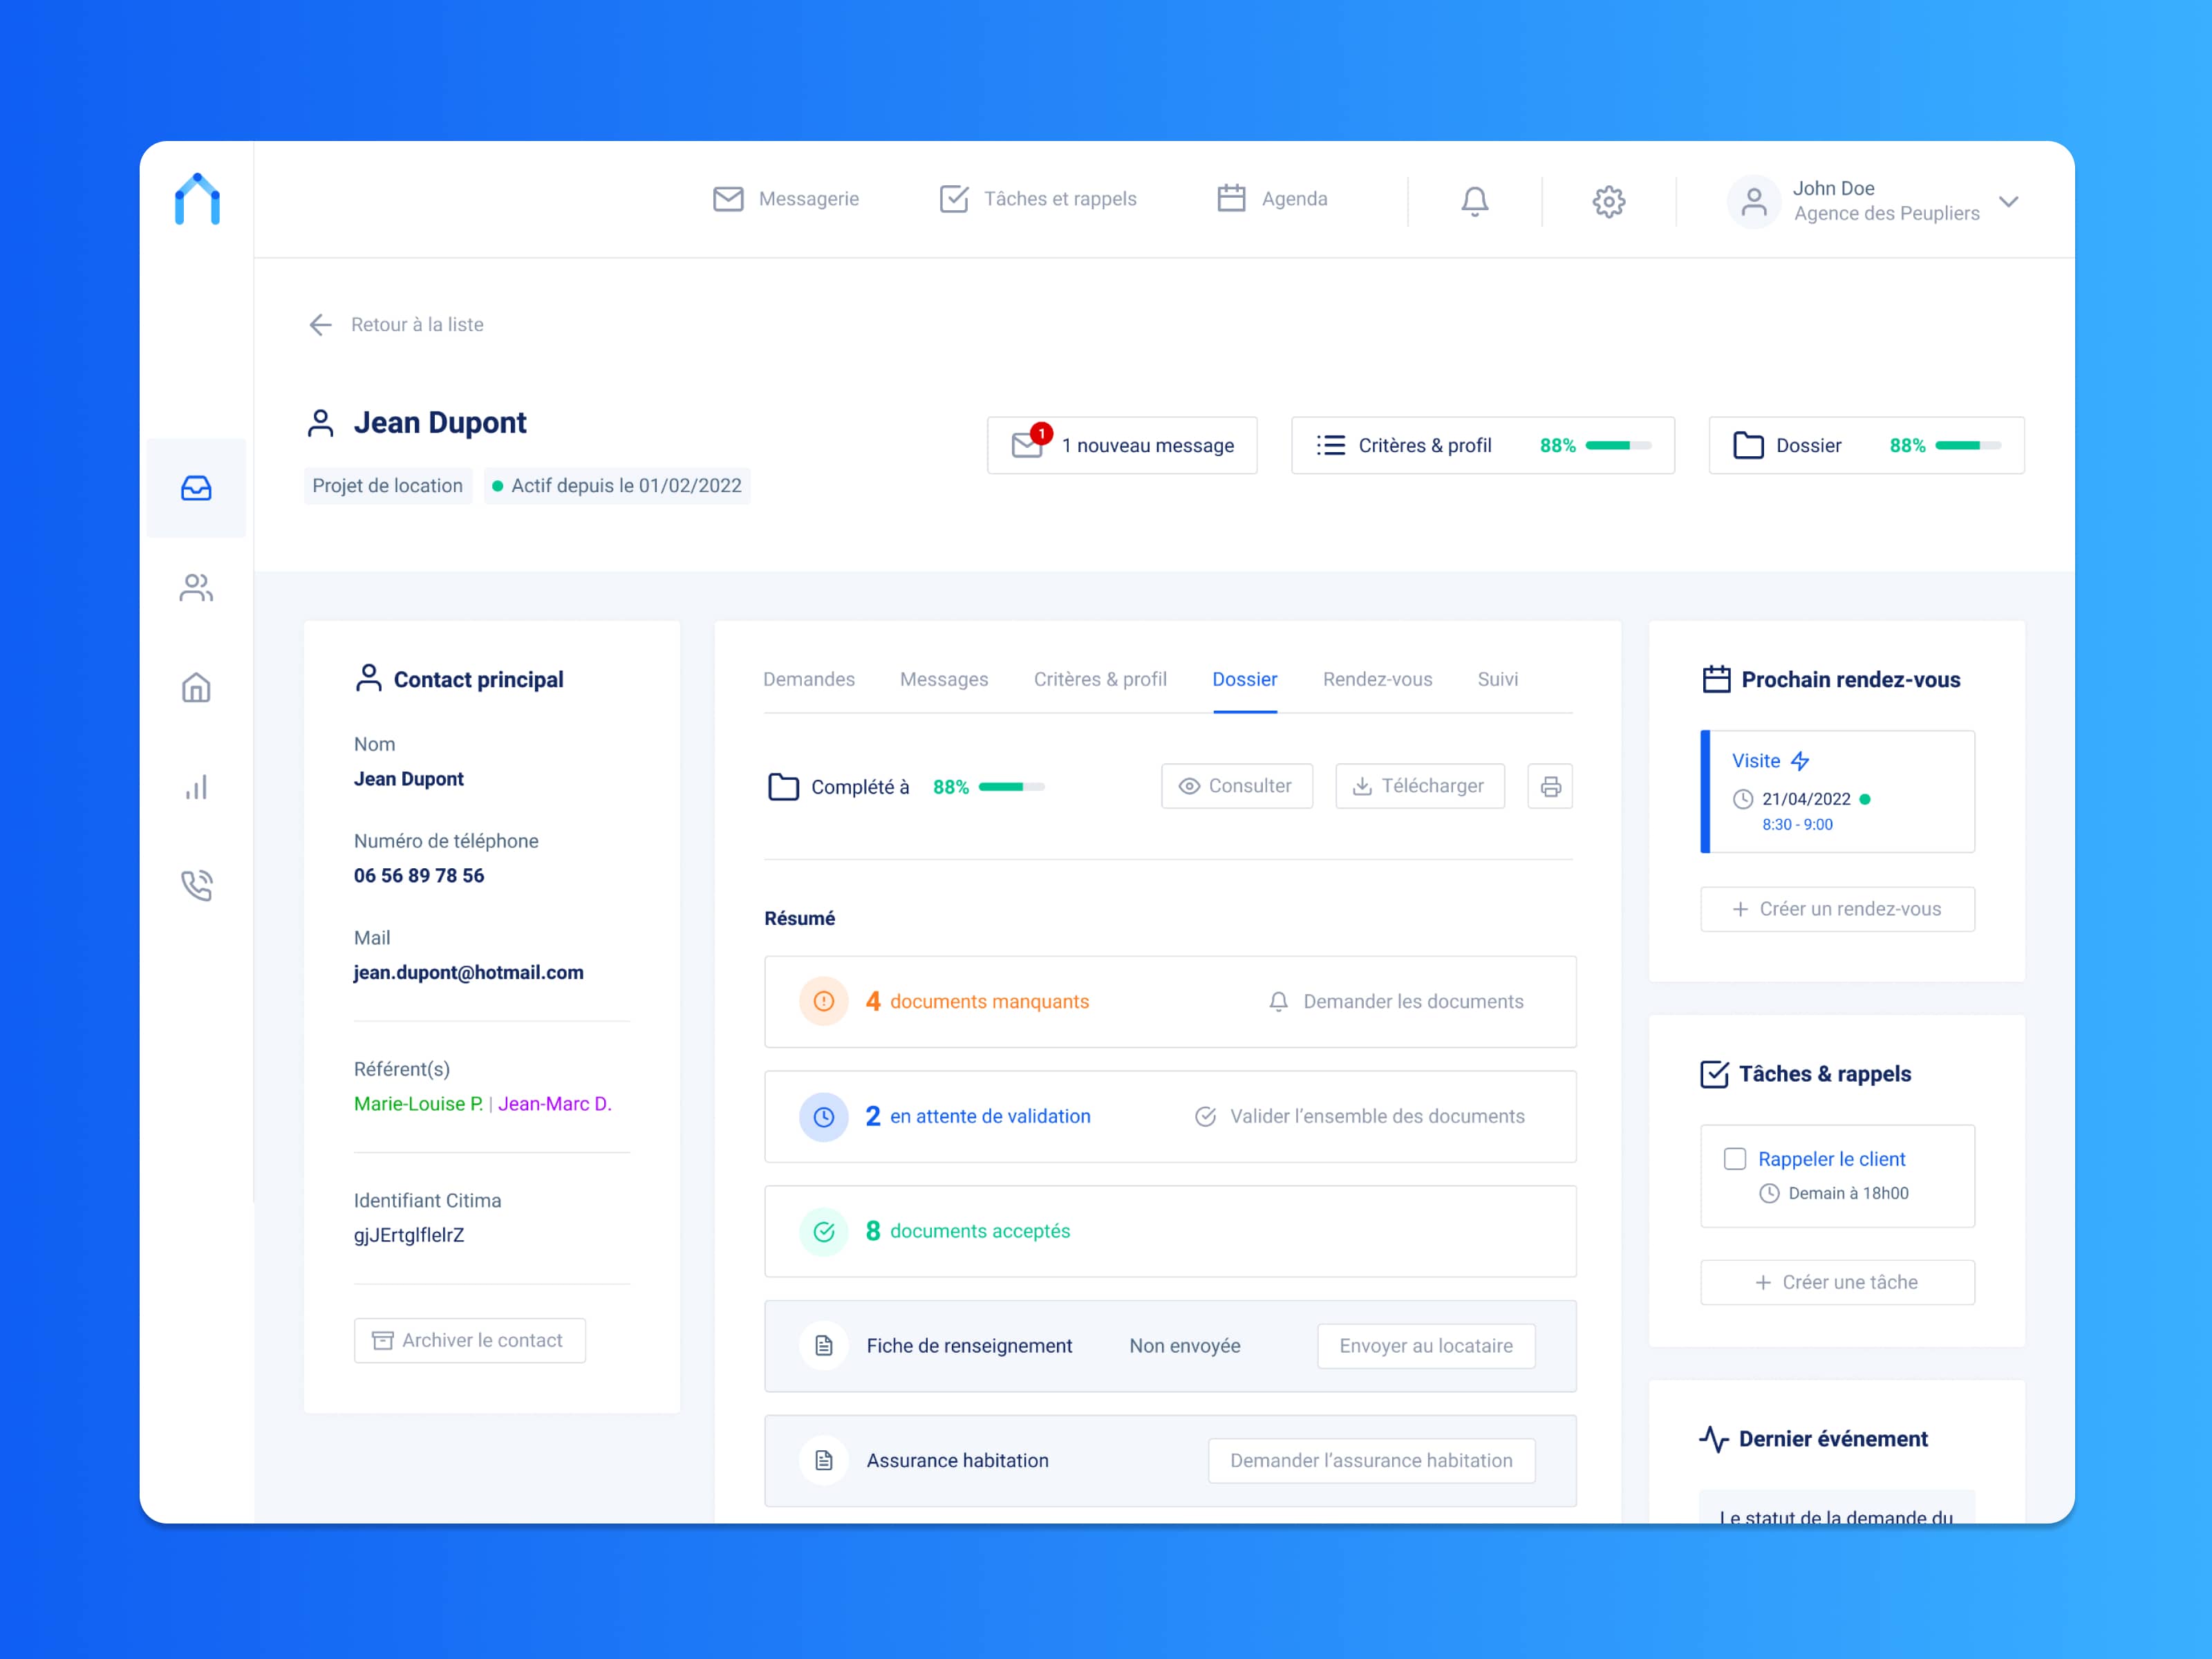Click the Critères & profil 88% button
The width and height of the screenshot is (2212, 1659).
point(1483,445)
